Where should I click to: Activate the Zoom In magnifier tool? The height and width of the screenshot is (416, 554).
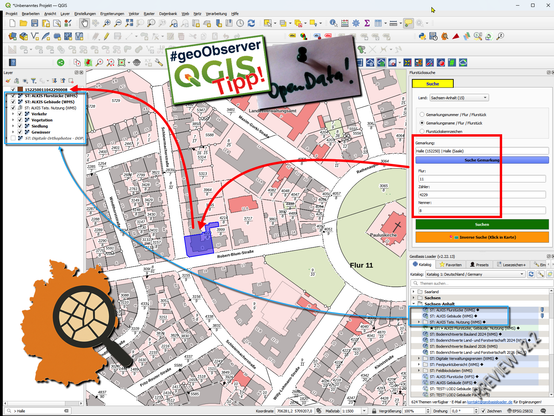[107, 23]
